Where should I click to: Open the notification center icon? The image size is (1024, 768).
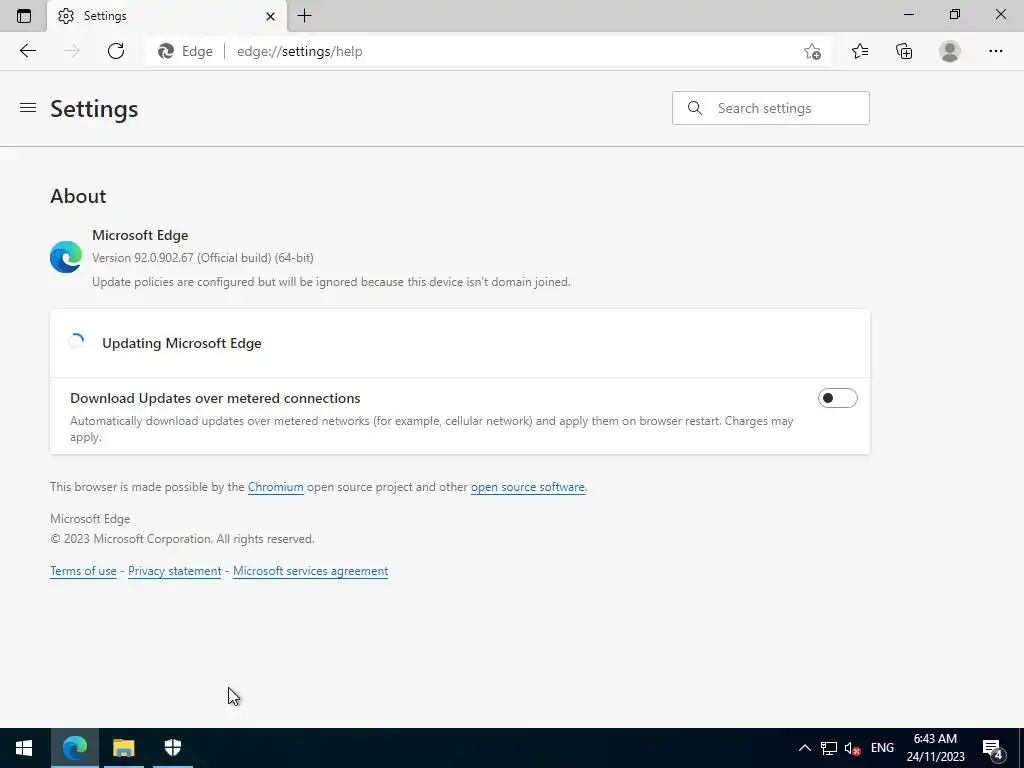click(993, 748)
